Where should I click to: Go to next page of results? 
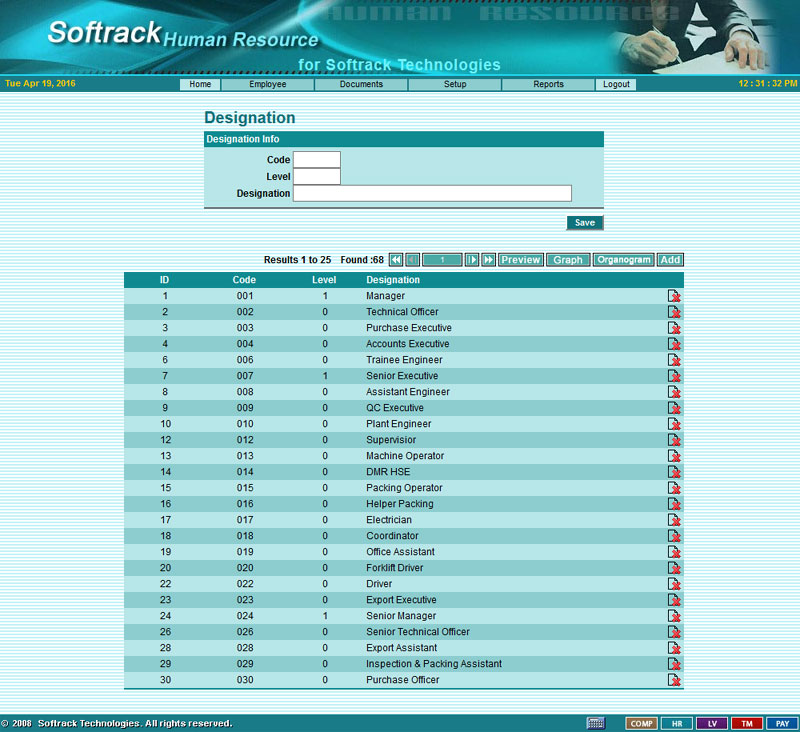pos(472,260)
